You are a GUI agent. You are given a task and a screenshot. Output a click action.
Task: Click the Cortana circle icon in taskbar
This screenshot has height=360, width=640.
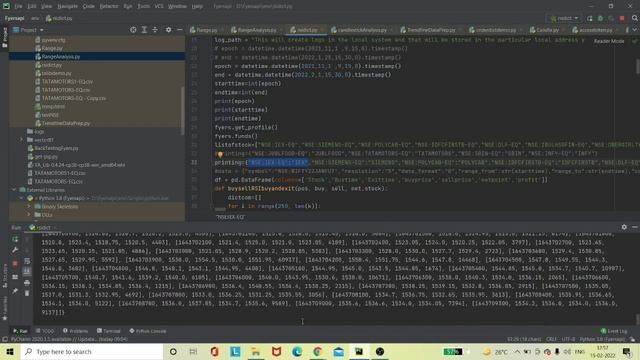[173, 351]
